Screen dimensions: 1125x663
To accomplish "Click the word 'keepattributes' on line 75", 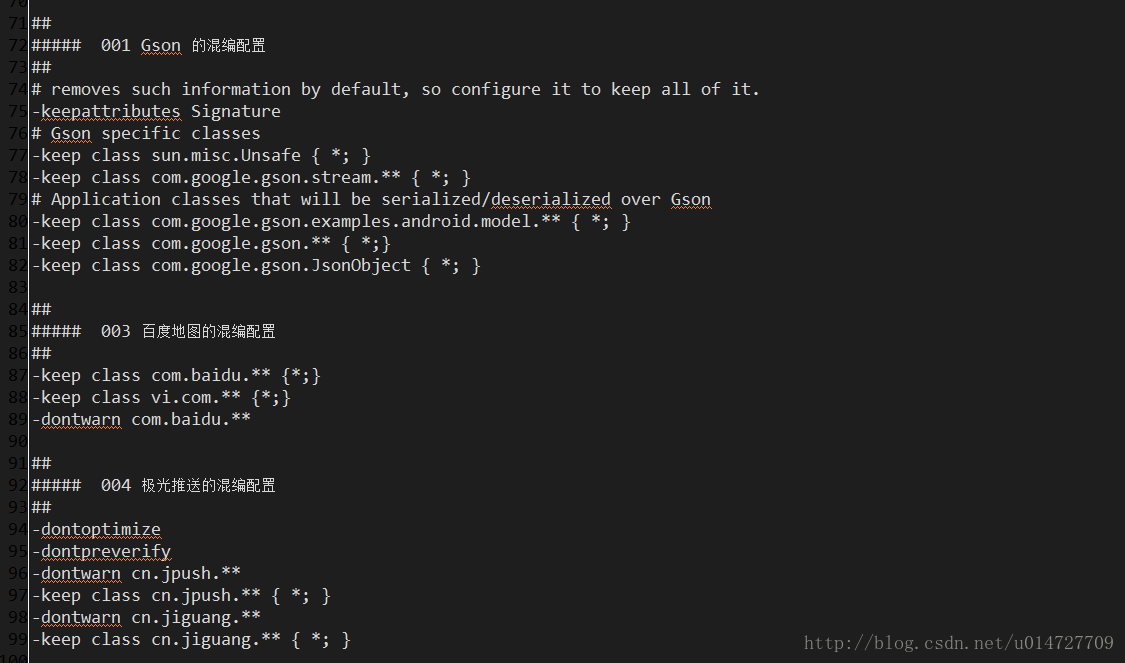I will [x=110, y=111].
